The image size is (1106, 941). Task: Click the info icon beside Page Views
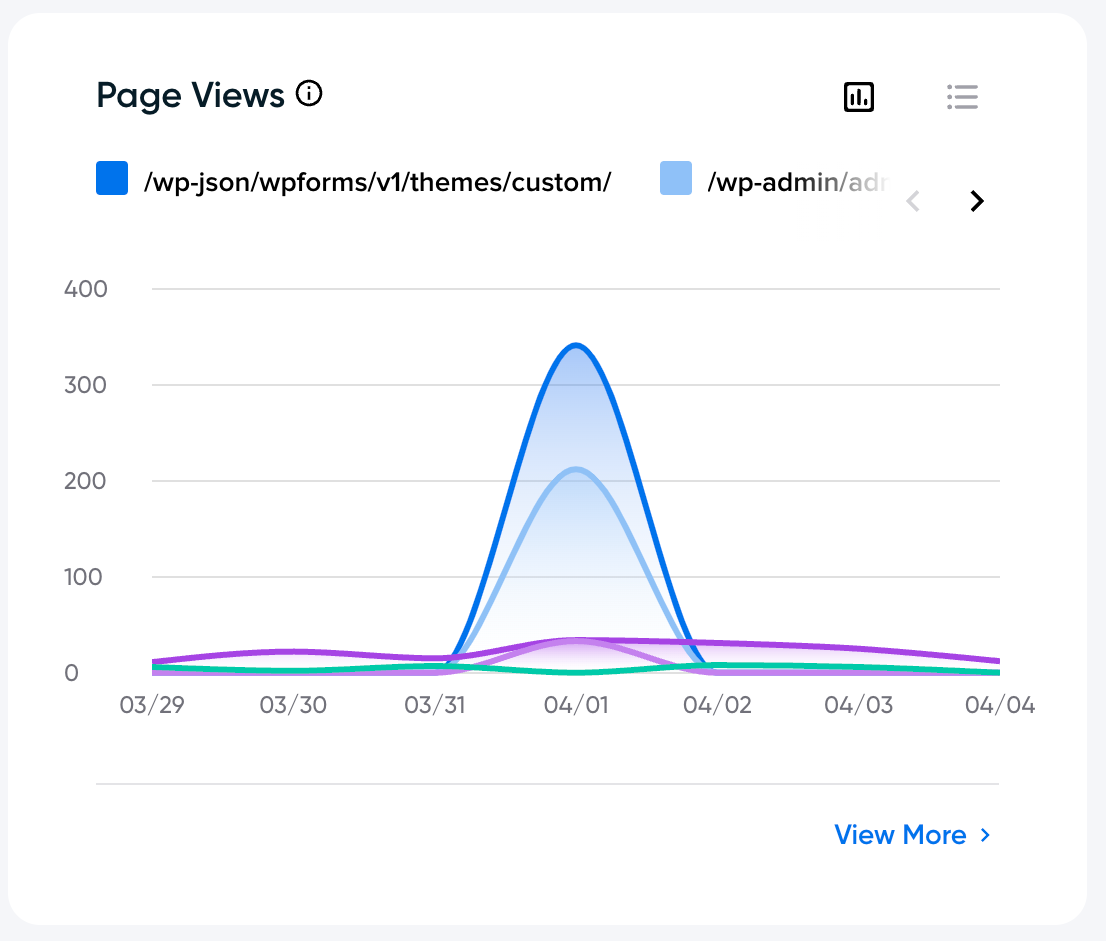click(x=310, y=95)
